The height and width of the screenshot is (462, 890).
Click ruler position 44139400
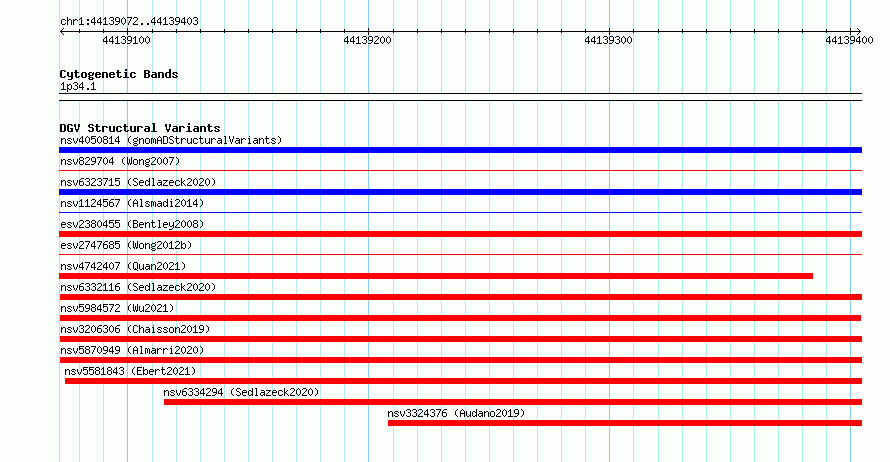click(x=849, y=40)
